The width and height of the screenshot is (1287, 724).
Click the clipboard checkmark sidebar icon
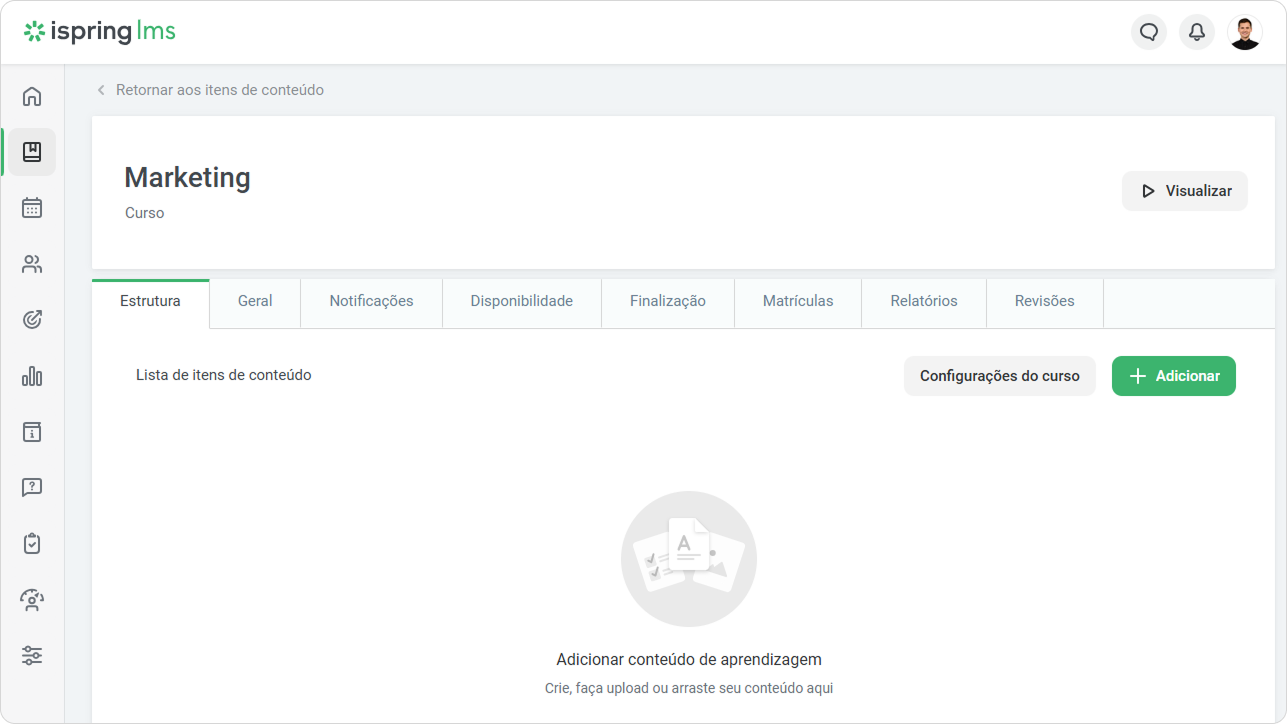(32, 544)
